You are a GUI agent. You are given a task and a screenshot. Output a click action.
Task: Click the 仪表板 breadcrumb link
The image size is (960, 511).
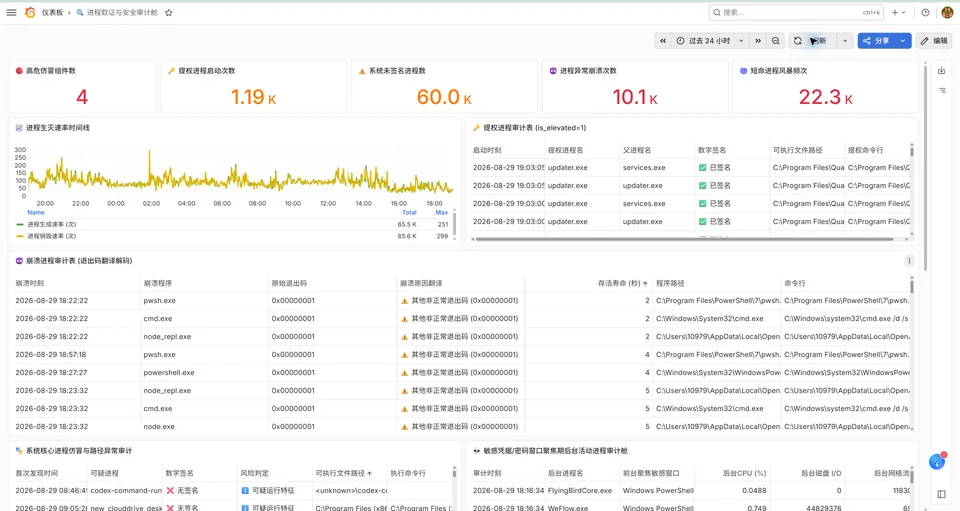coord(52,12)
